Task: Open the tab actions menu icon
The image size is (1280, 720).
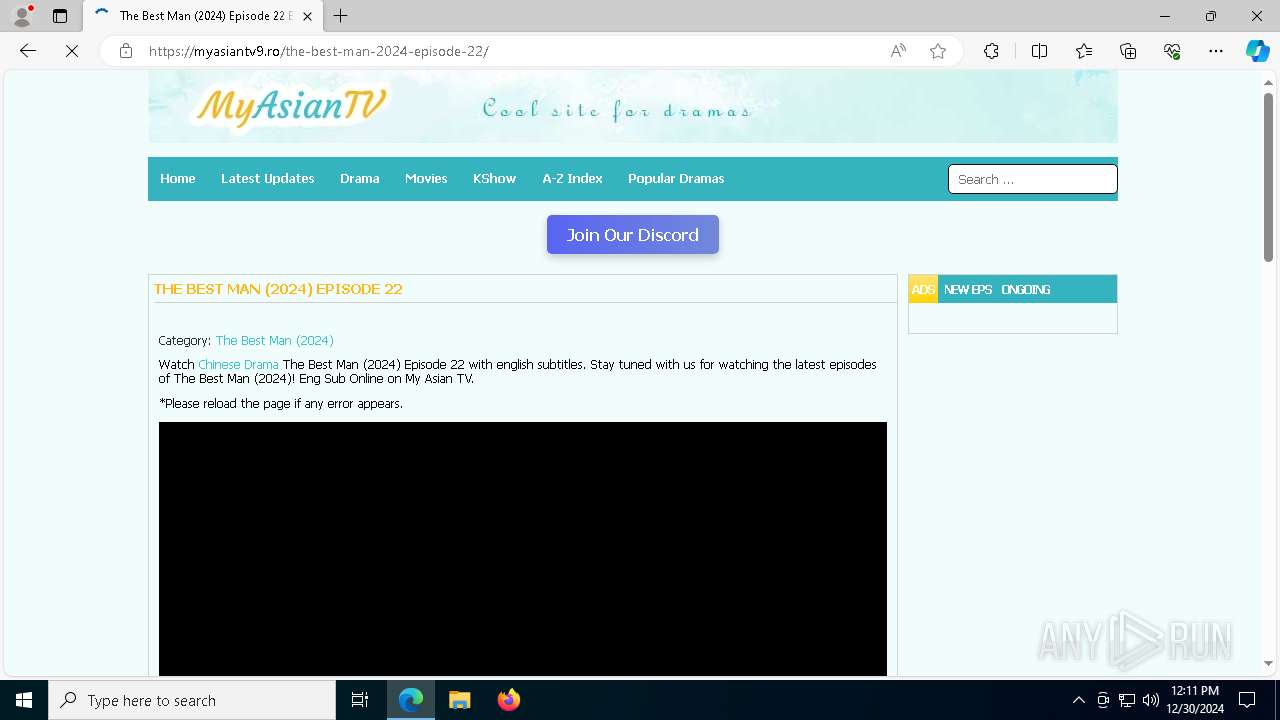Action: point(60,16)
